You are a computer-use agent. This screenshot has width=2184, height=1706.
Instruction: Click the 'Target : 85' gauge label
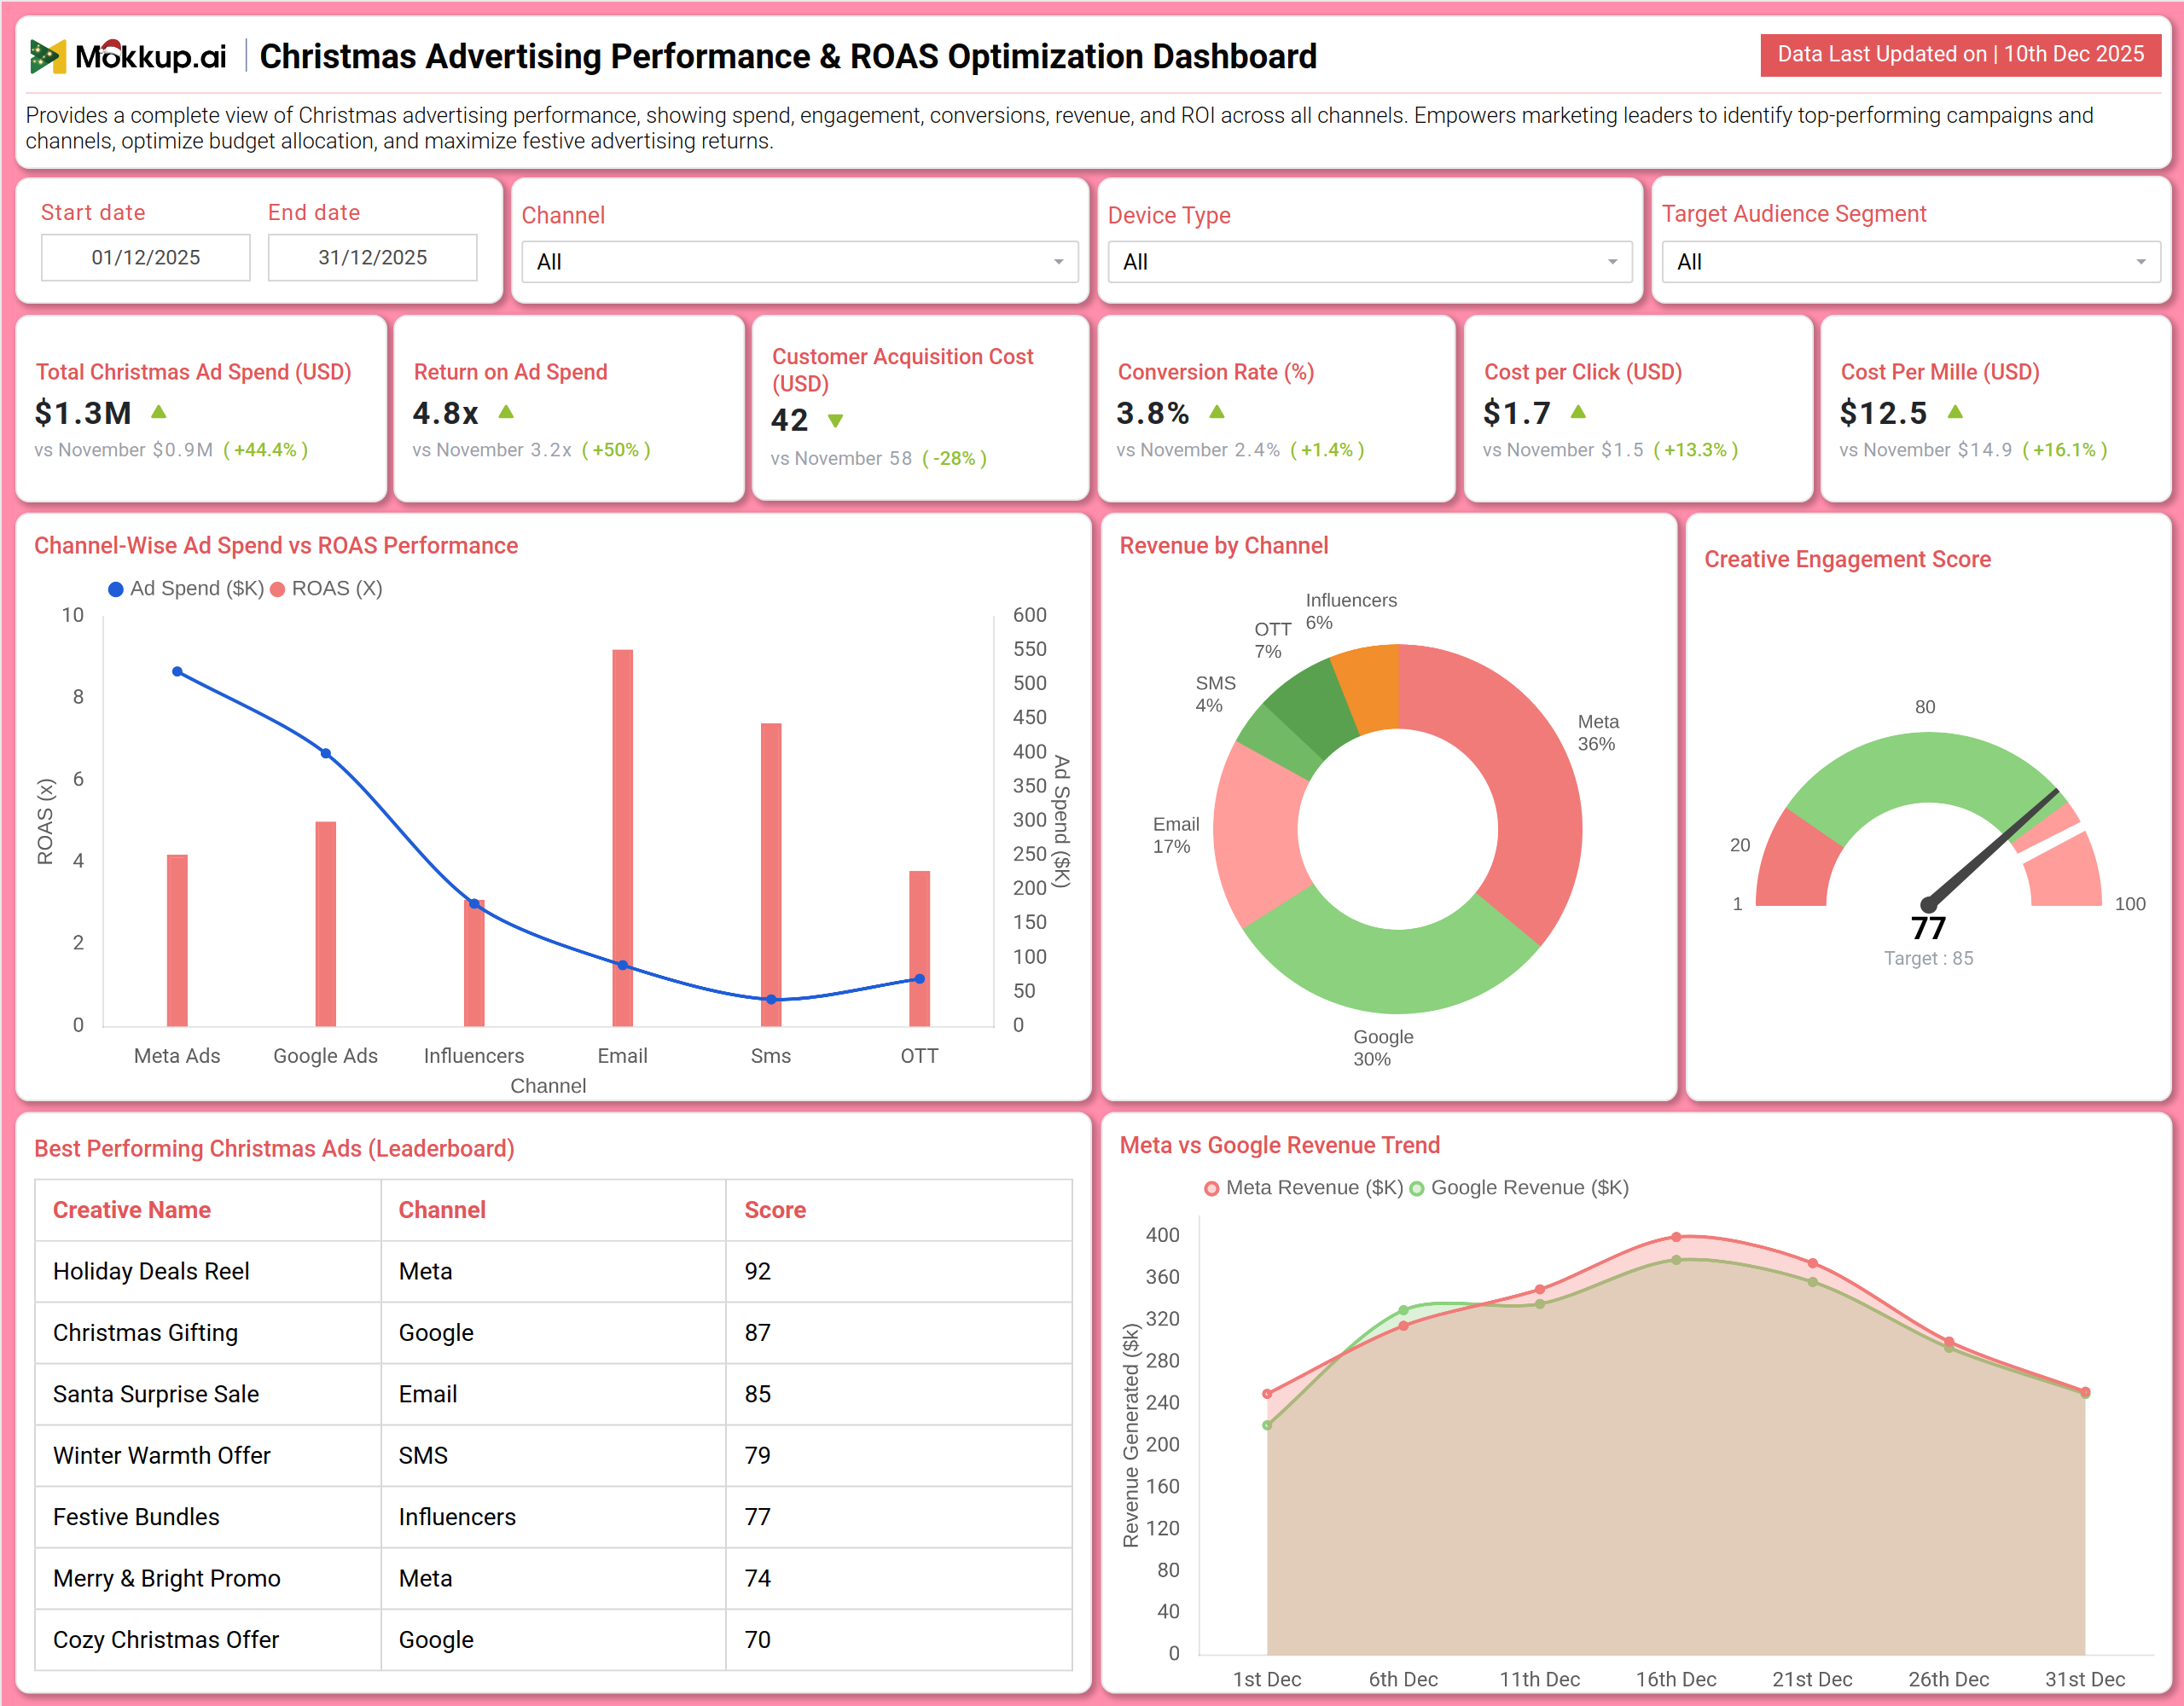[1929, 959]
